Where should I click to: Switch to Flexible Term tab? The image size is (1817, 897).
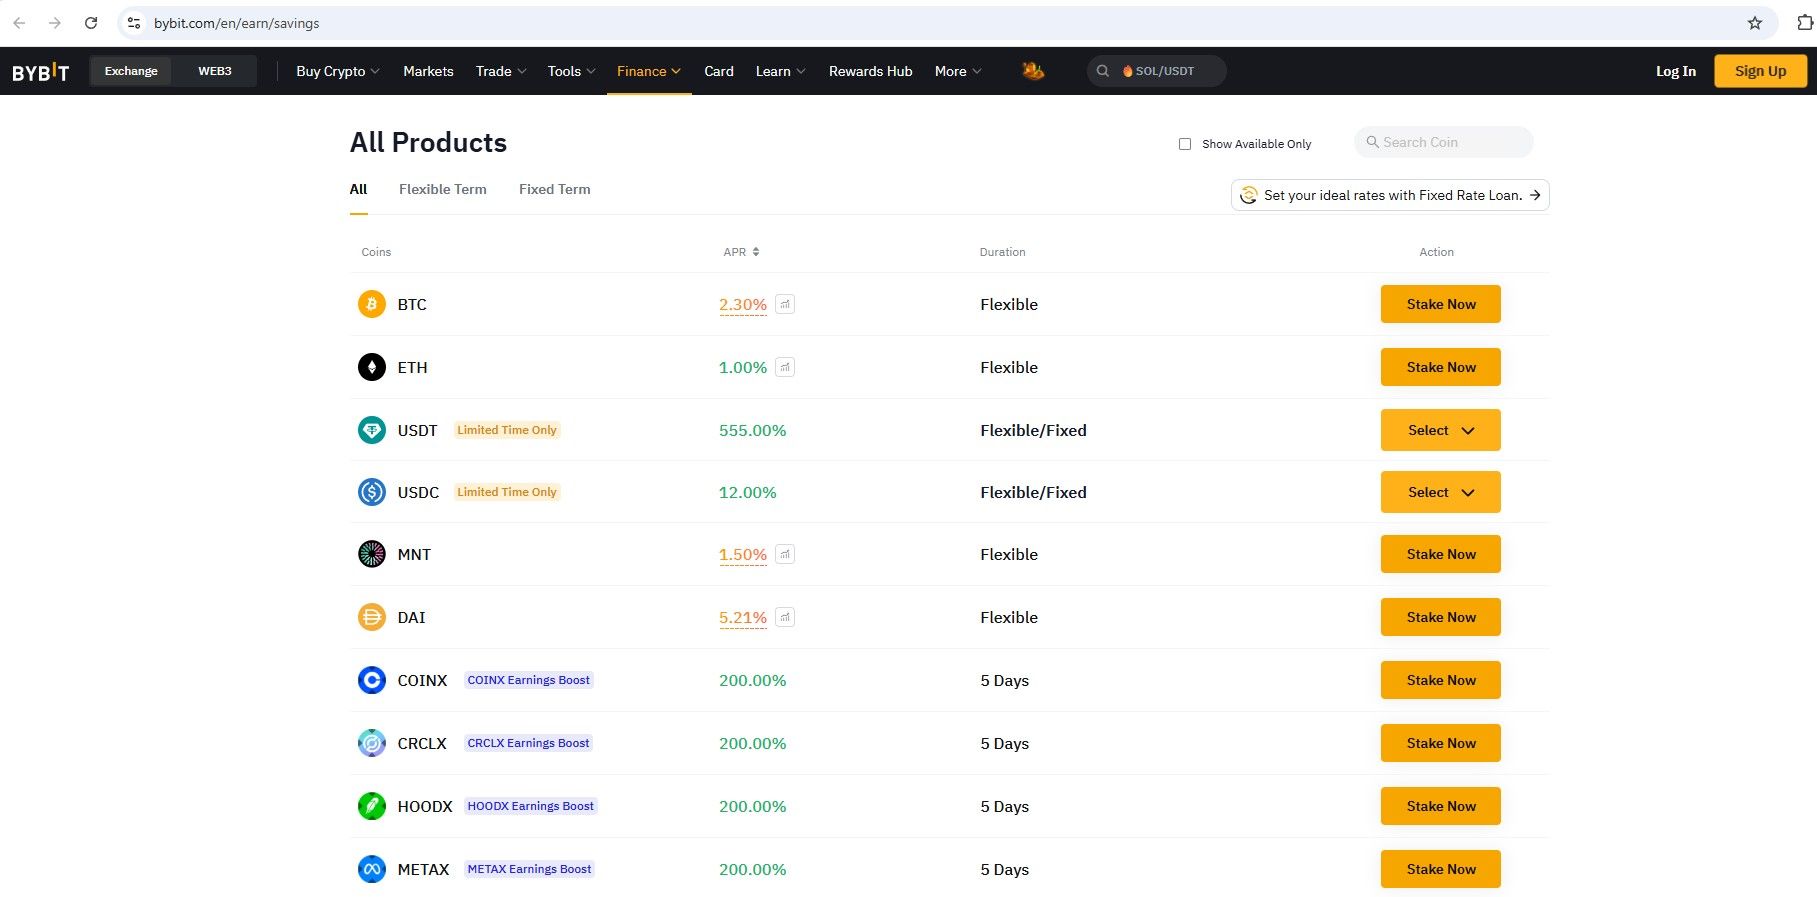[442, 189]
